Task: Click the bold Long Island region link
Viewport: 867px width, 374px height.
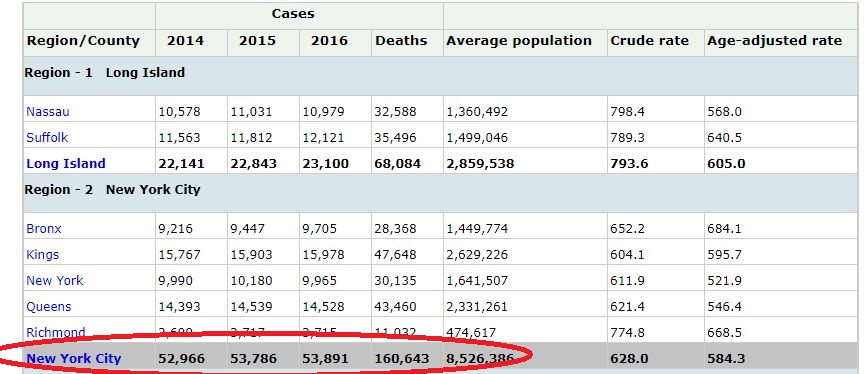Action: click(x=66, y=164)
